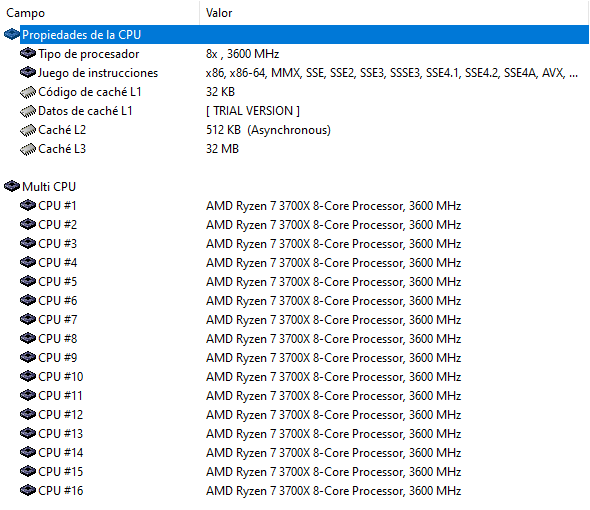Click the CPU #1 chip icon
Screen dimensions: 590x510
[x=27, y=206]
